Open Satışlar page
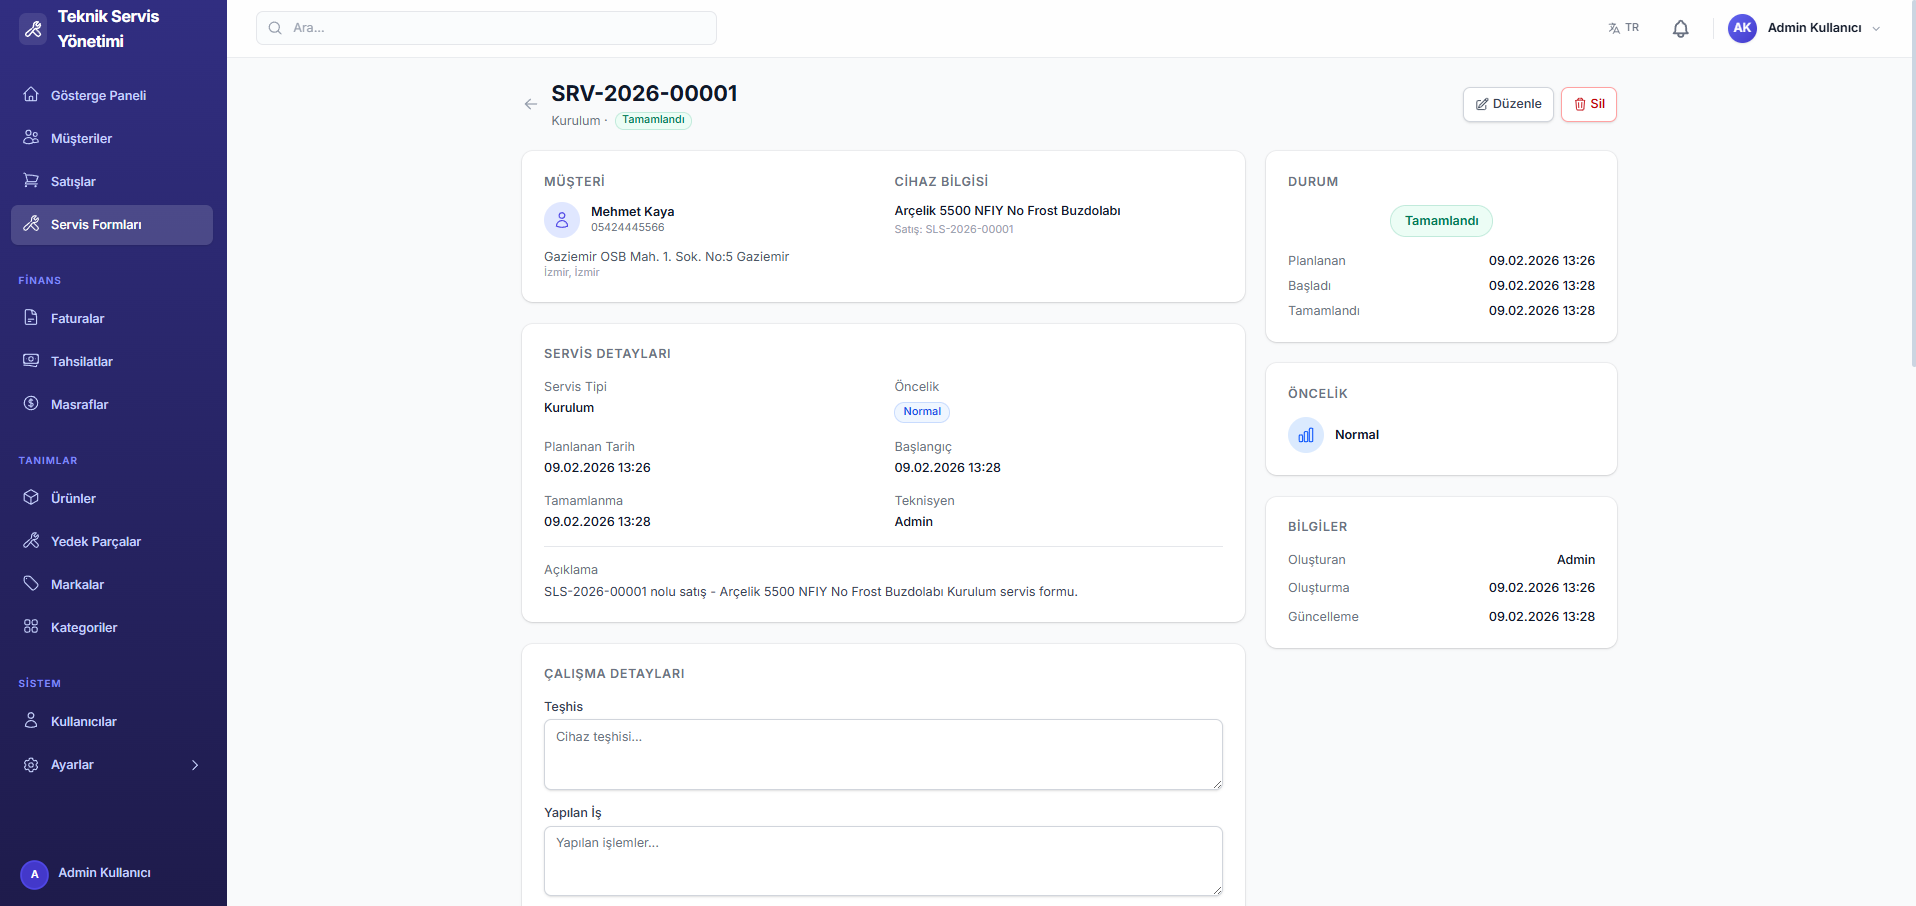This screenshot has width=1916, height=906. coord(73,182)
